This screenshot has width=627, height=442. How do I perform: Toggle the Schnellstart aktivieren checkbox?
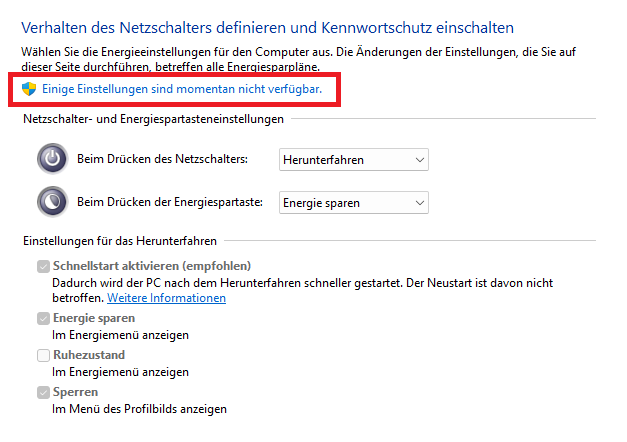tap(42, 266)
